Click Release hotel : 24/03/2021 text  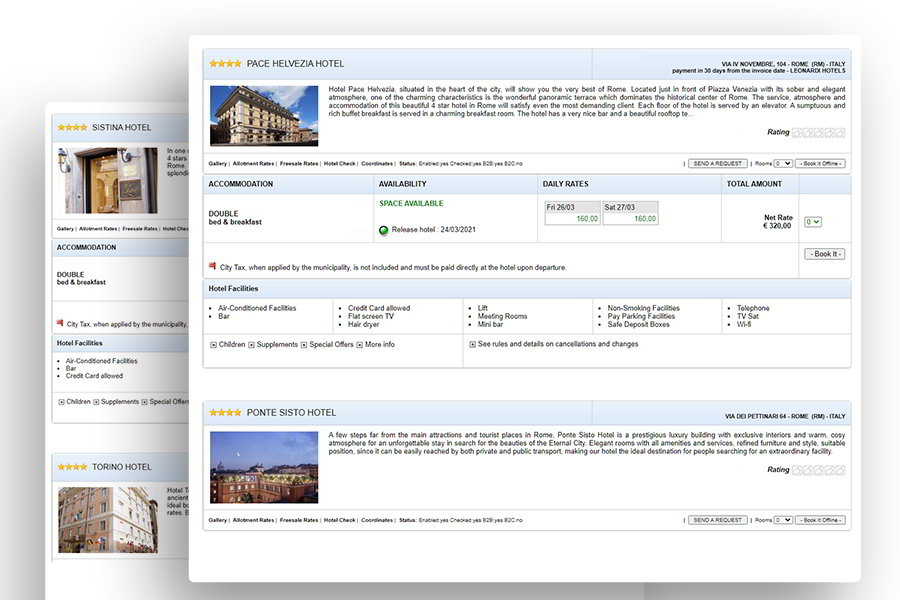[433, 230]
